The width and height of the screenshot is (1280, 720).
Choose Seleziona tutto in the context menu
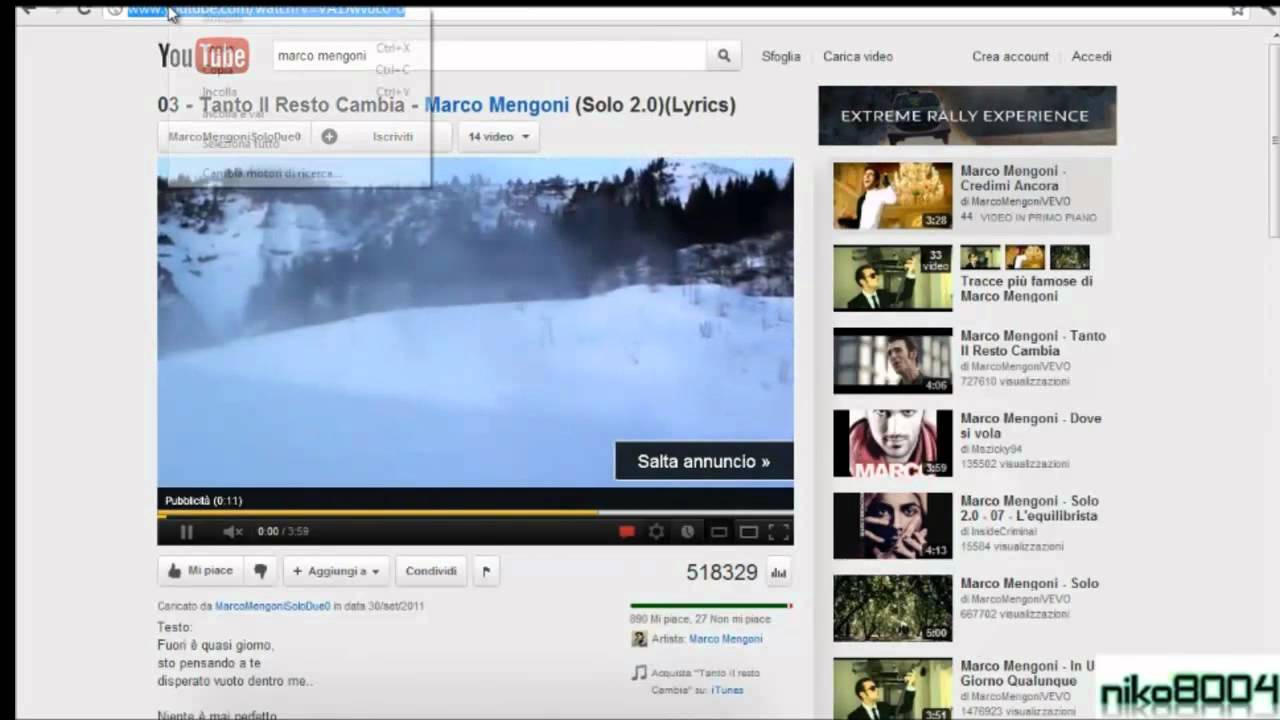241,144
